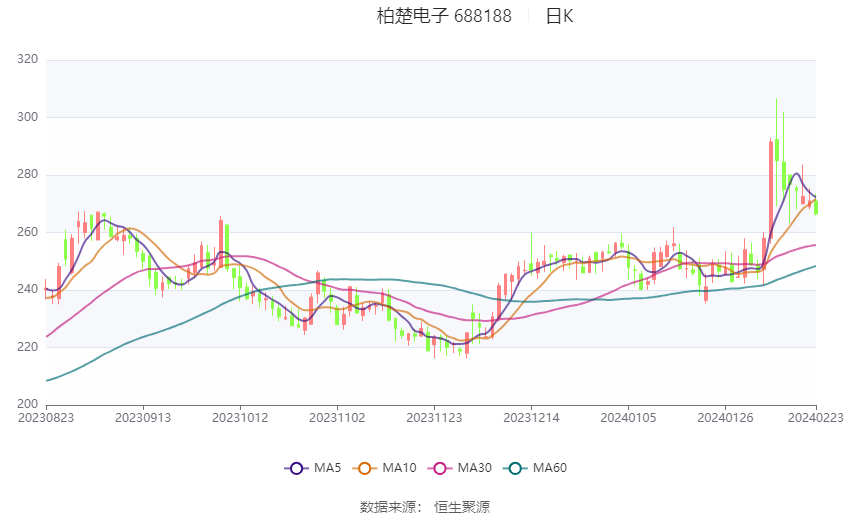Click the 20240105 x-axis date label
Image resolution: width=850 pixels, height=517 pixels.
tap(628, 418)
